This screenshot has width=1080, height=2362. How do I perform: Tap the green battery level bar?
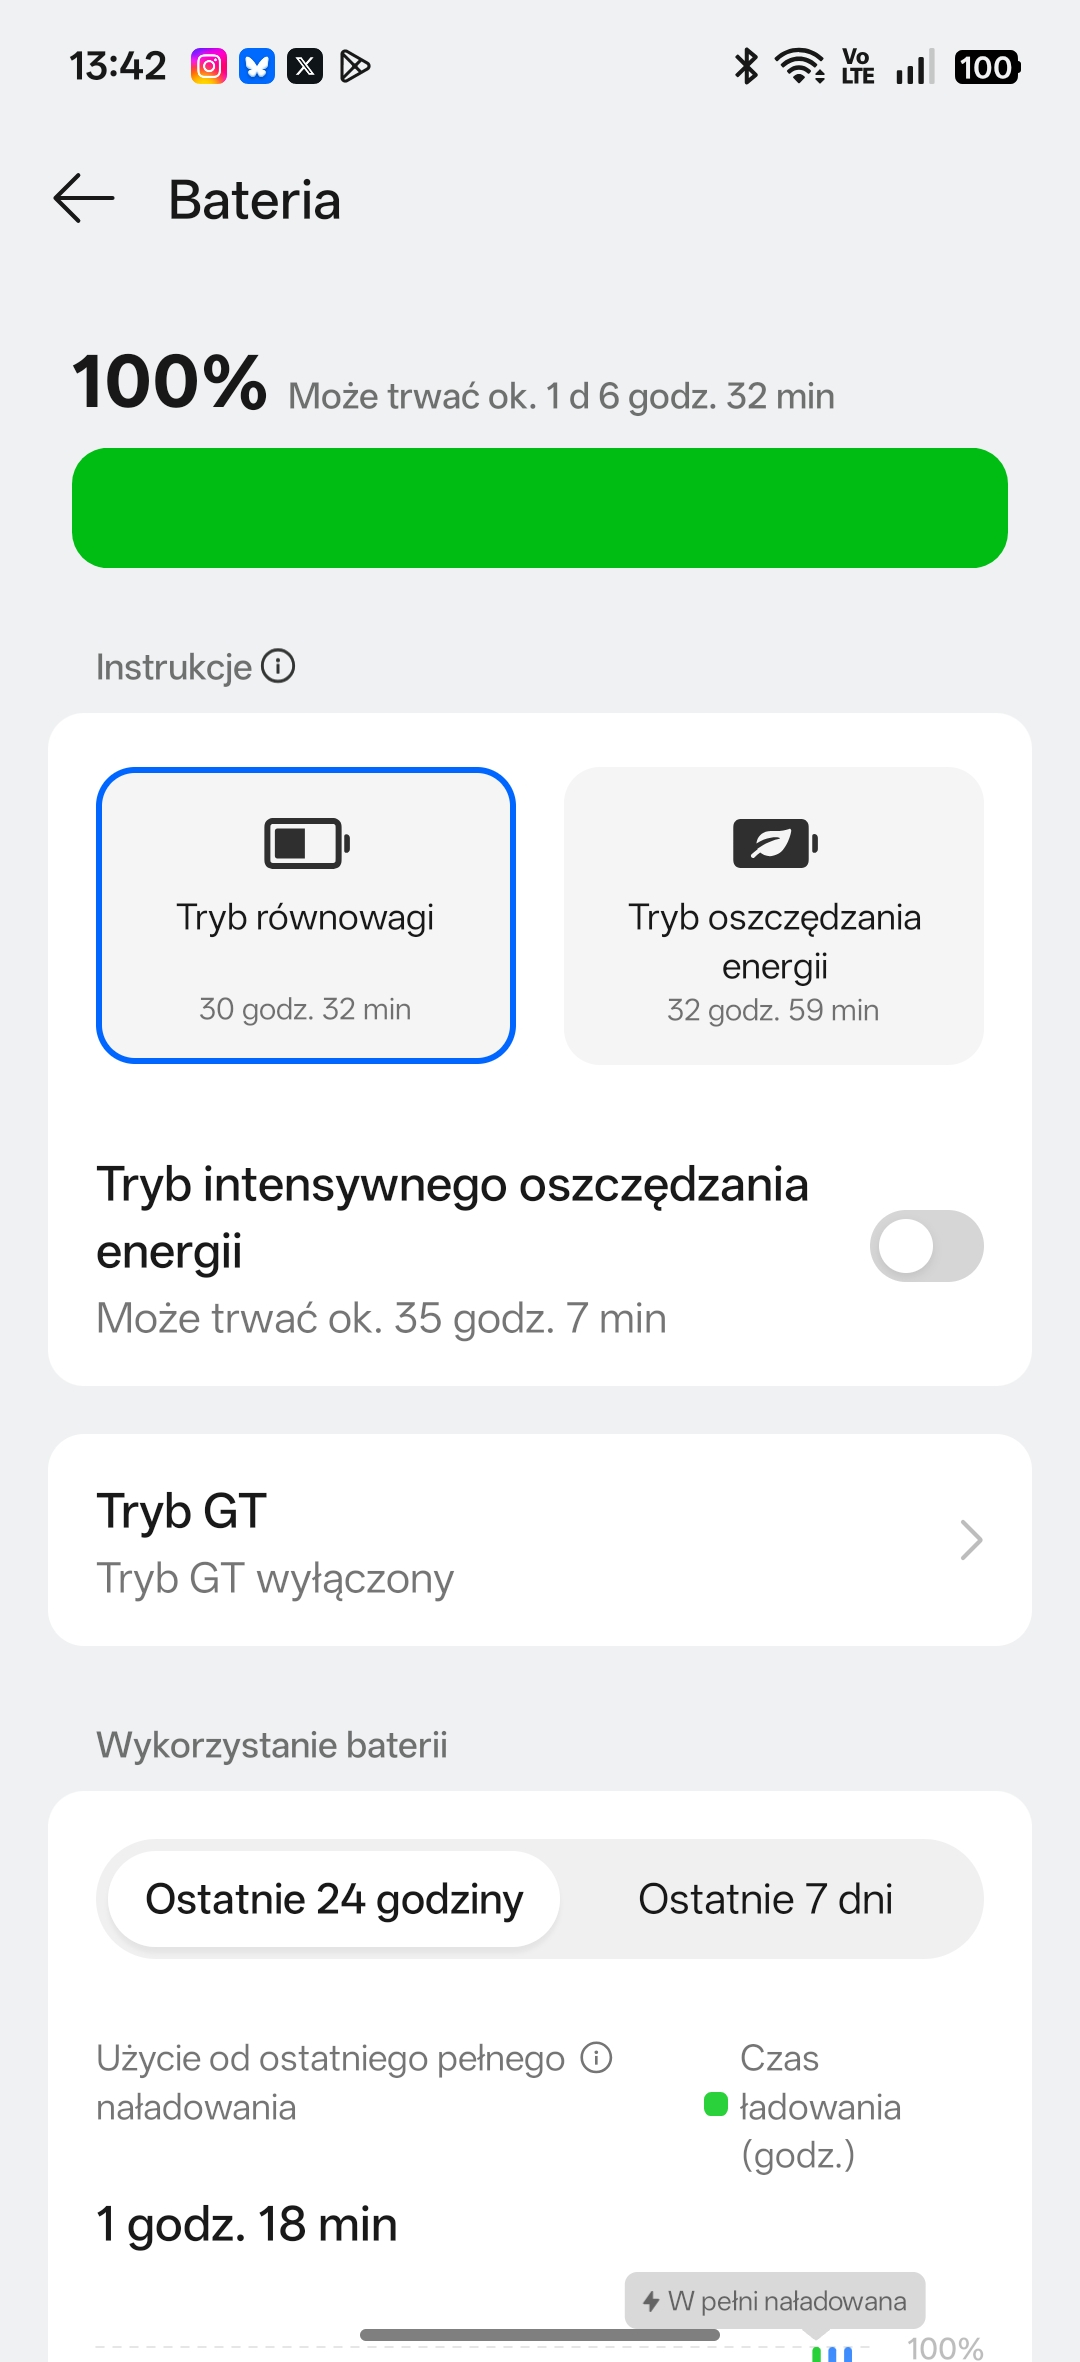tap(540, 508)
